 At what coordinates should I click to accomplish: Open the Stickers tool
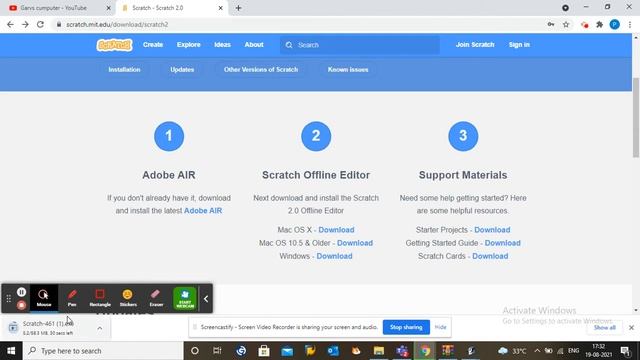click(128, 298)
